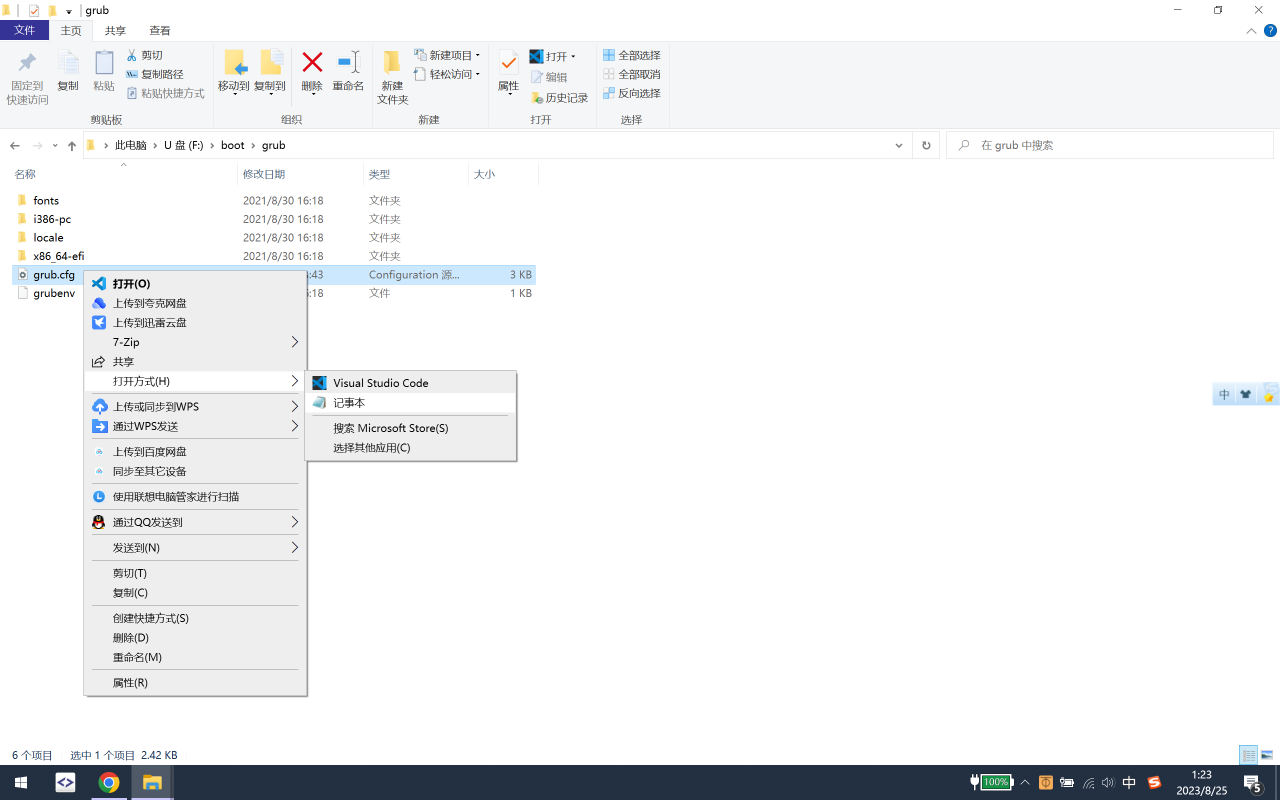The image size is (1280, 800).
Task: Click the refresh button beside address bar
Action: [926, 145]
